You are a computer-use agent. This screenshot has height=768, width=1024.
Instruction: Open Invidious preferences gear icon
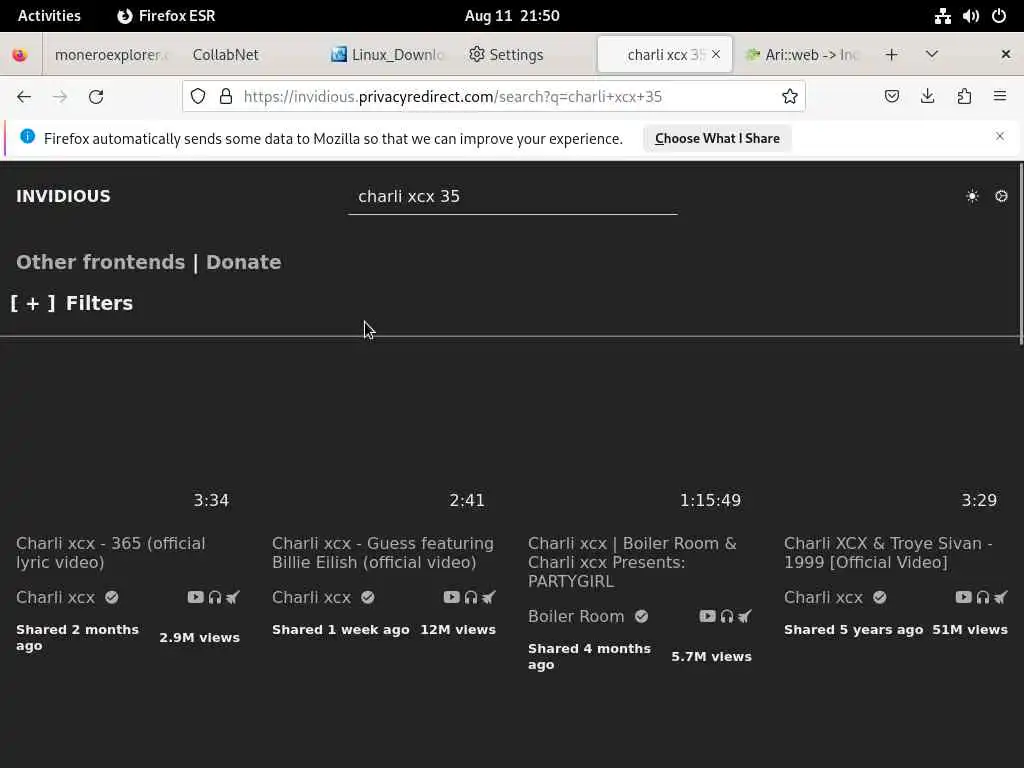(1001, 197)
